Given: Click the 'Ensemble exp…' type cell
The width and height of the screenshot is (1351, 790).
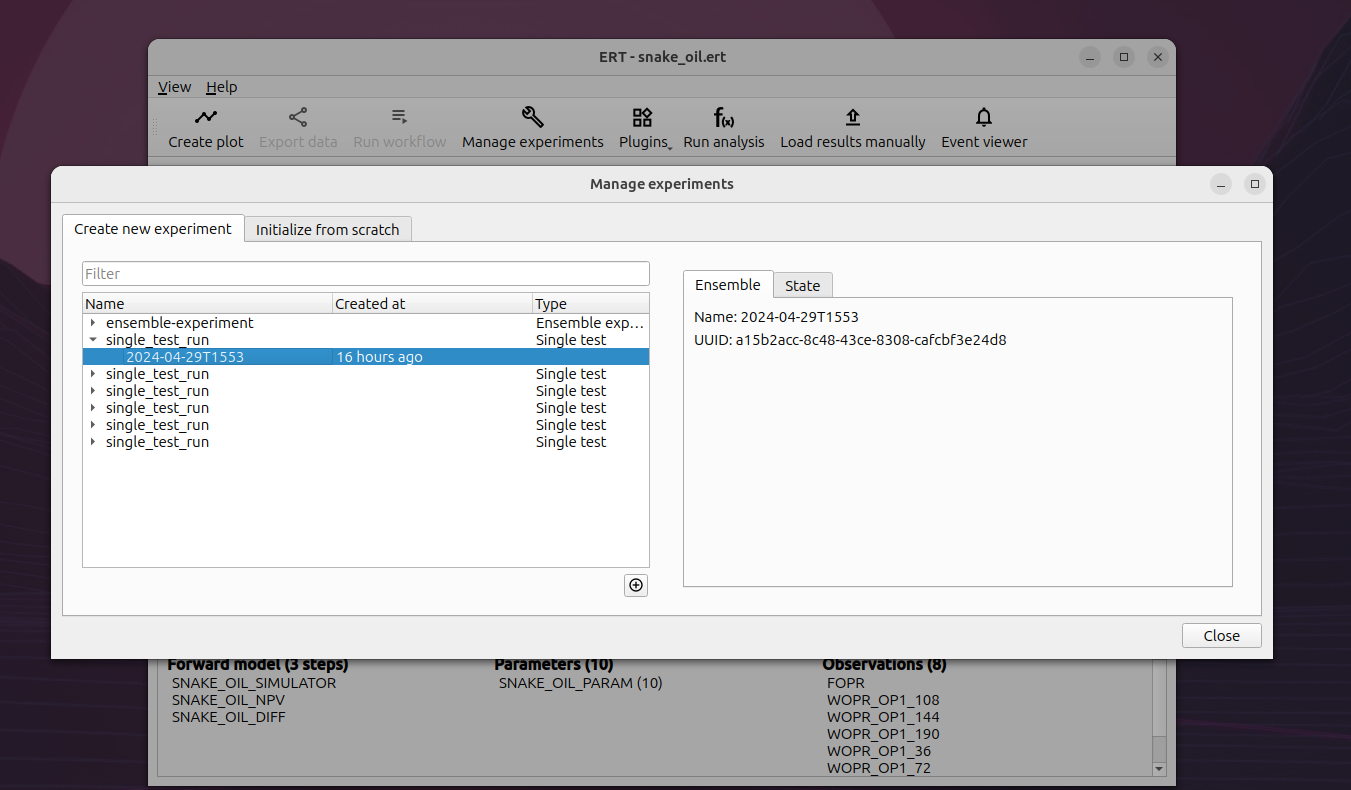Looking at the screenshot, I should pyautogui.click(x=590, y=323).
